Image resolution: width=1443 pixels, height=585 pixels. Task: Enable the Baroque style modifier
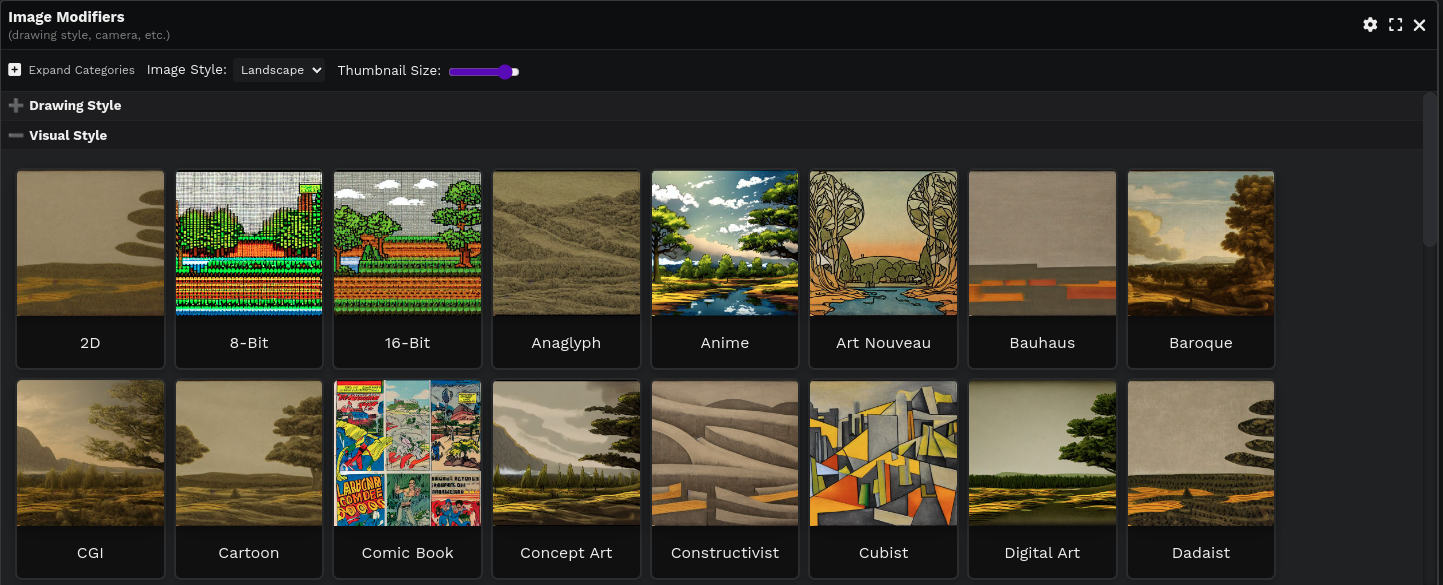click(1201, 244)
